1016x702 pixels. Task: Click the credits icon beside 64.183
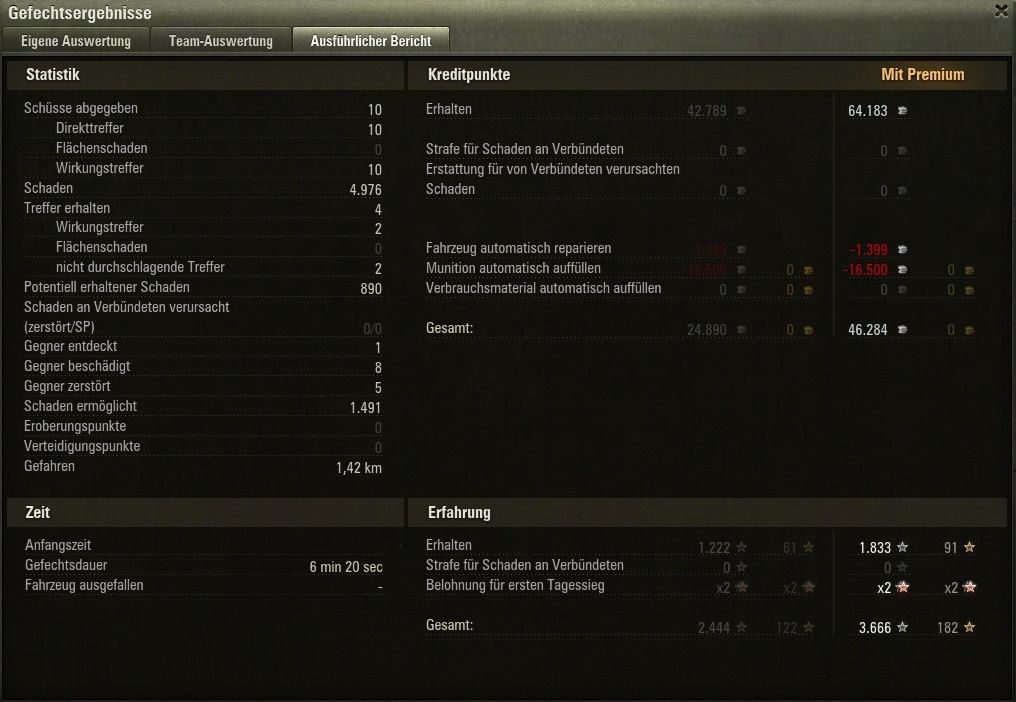coord(902,111)
